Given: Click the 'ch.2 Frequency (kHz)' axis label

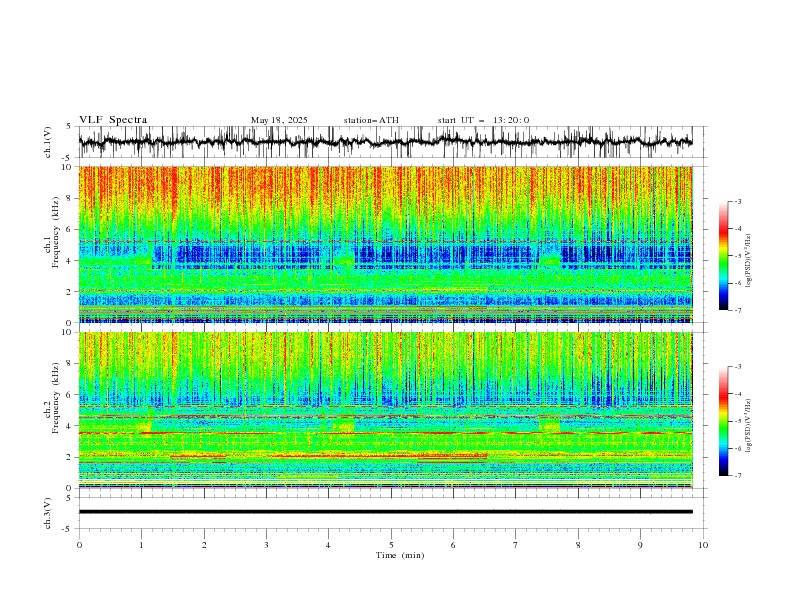Looking at the screenshot, I should coord(52,397).
